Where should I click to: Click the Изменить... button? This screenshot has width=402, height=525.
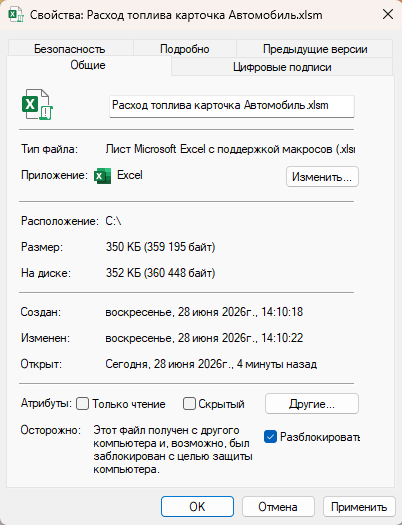coord(322,176)
